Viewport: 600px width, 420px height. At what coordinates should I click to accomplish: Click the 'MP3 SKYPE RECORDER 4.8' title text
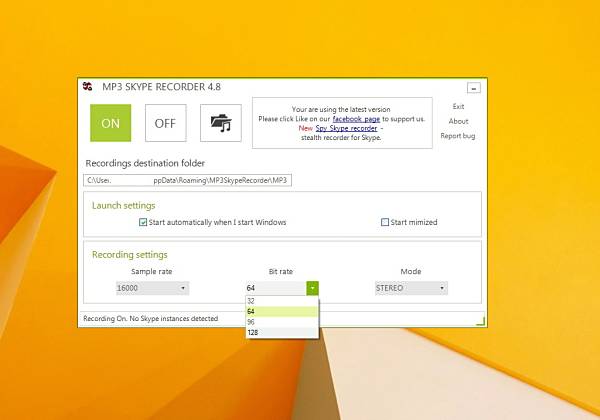click(161, 87)
